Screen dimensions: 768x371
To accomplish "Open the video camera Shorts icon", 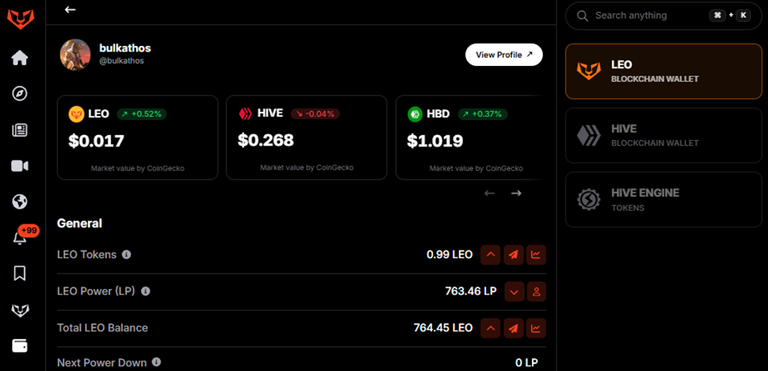I will [20, 166].
